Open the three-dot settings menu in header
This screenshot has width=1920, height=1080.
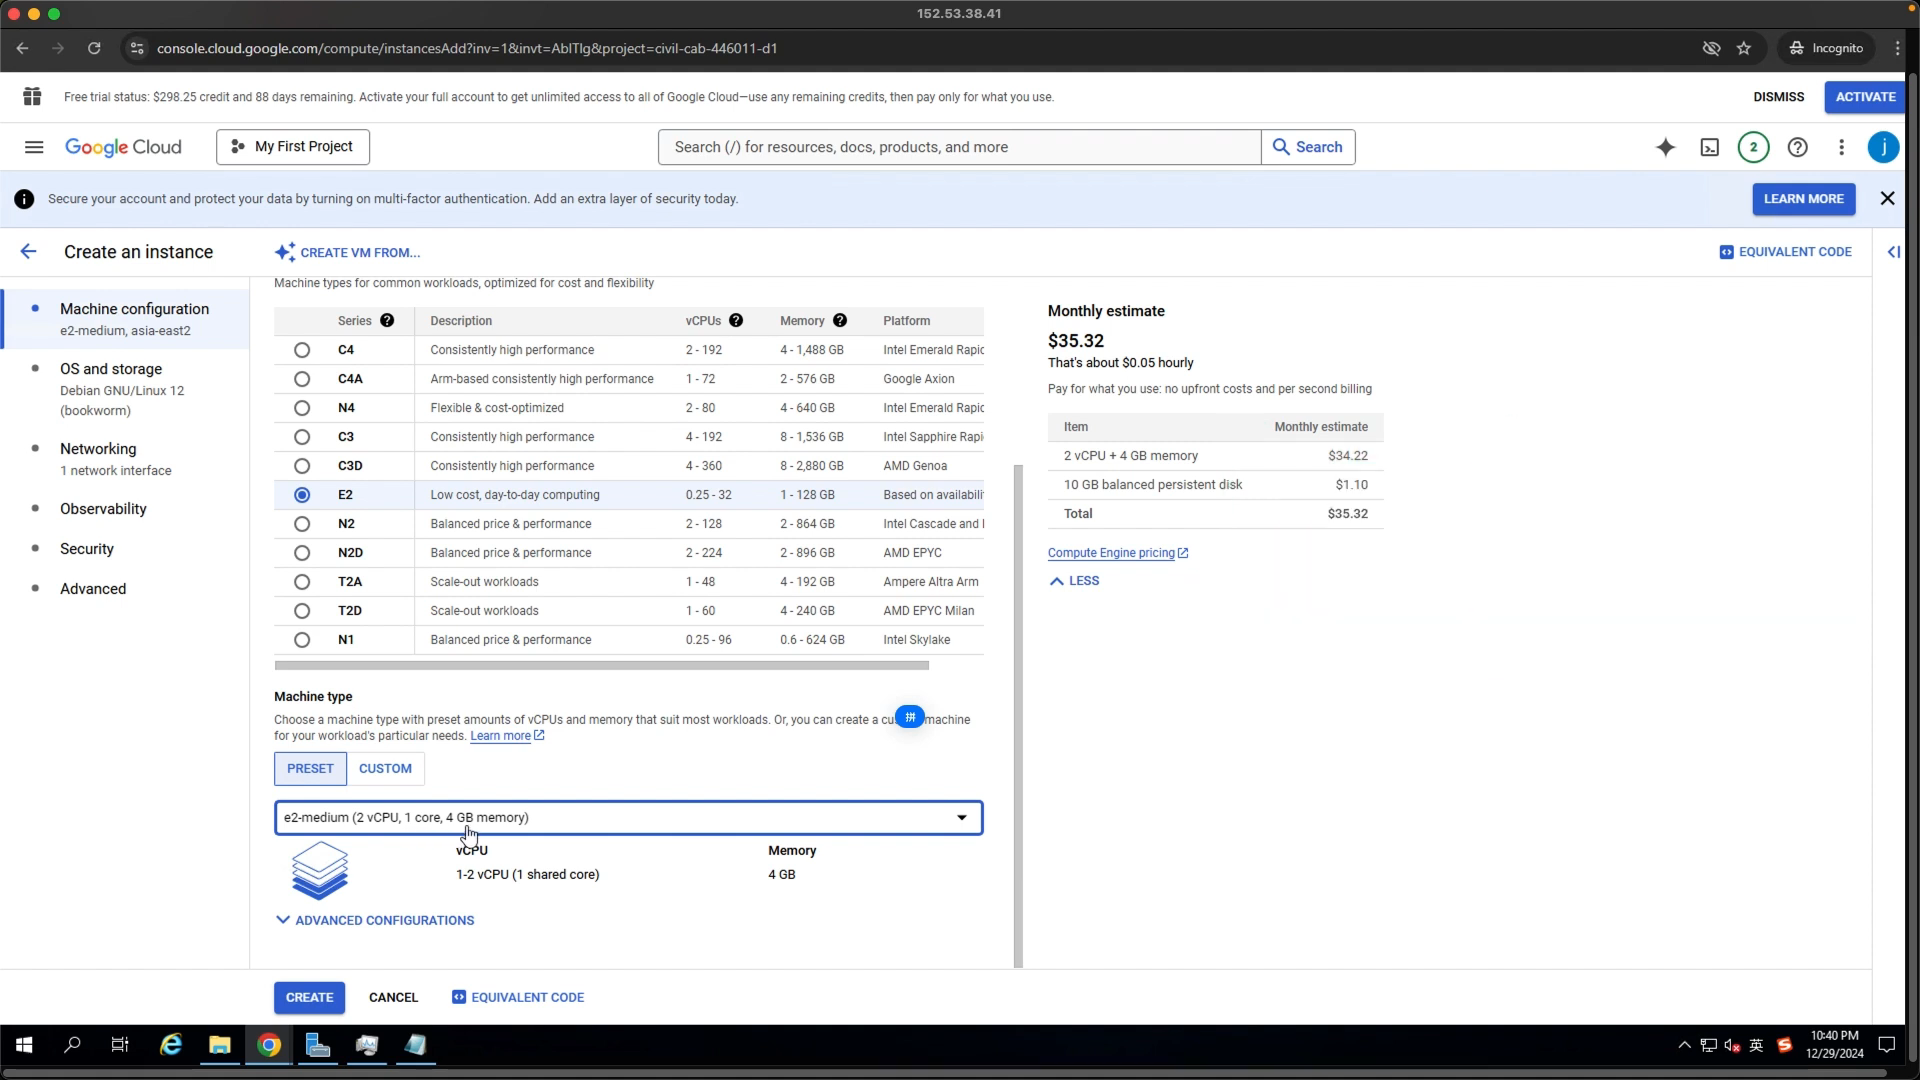[1841, 147]
